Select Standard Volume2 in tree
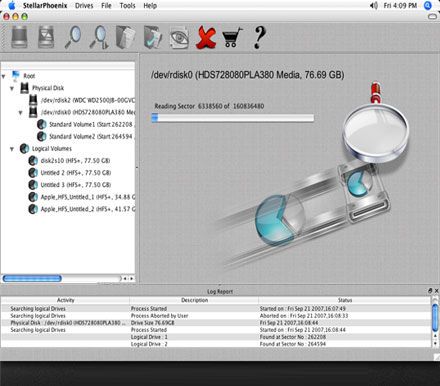Screen dimensions: 440x386 pos(91,136)
